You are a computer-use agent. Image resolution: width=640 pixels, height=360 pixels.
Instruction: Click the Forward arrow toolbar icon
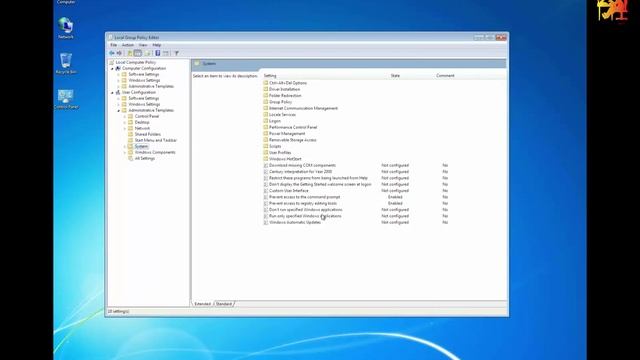pyautogui.click(x=119, y=53)
